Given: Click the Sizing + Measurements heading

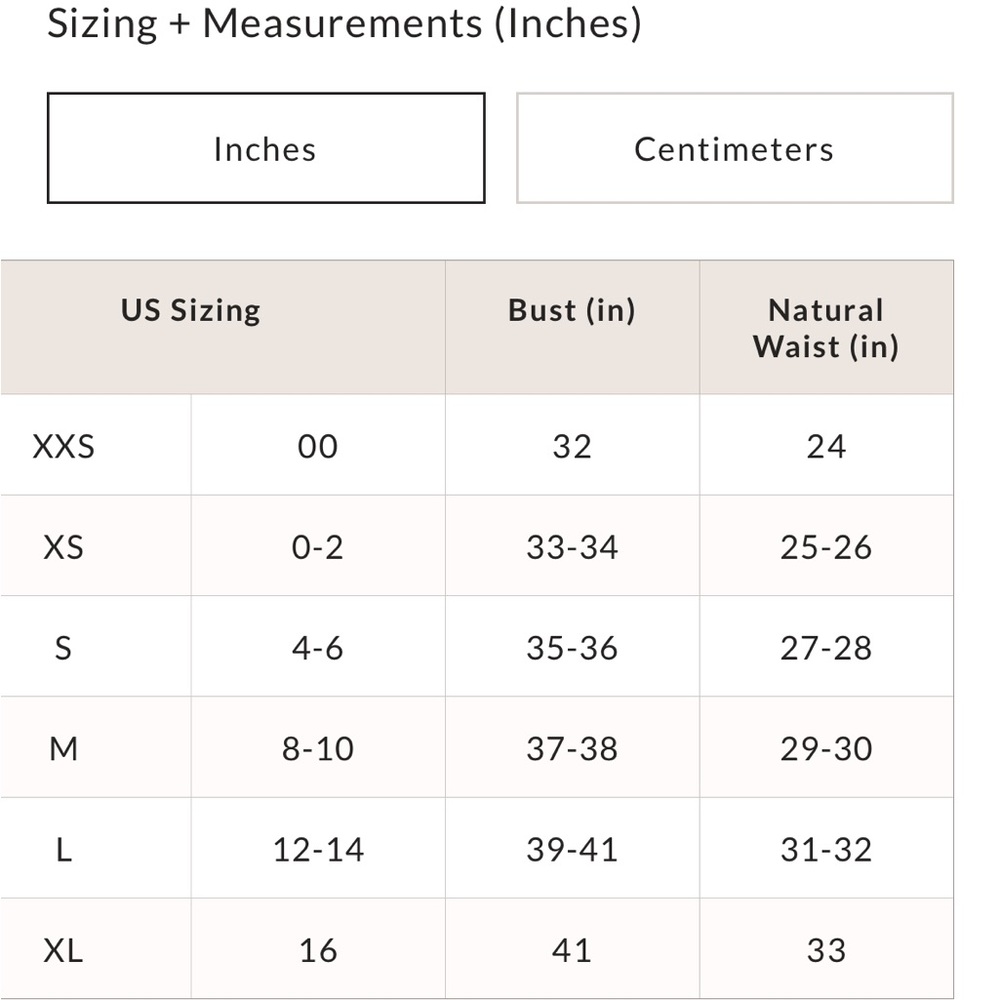Looking at the screenshot, I should pyautogui.click(x=344, y=24).
